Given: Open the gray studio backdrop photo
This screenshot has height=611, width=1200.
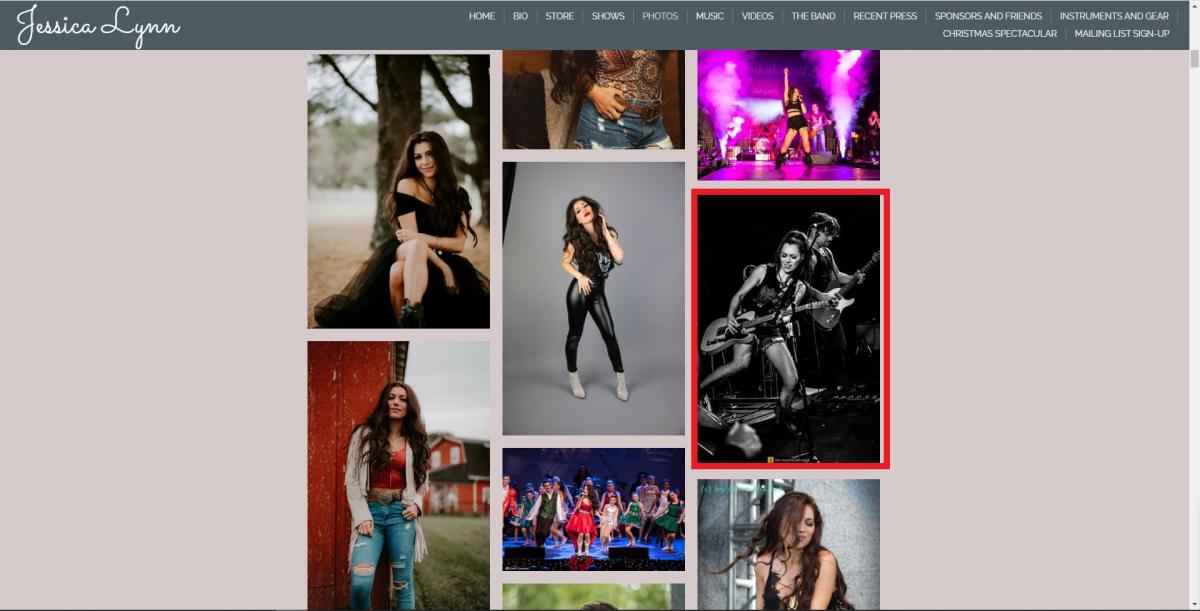Looking at the screenshot, I should click(593, 298).
